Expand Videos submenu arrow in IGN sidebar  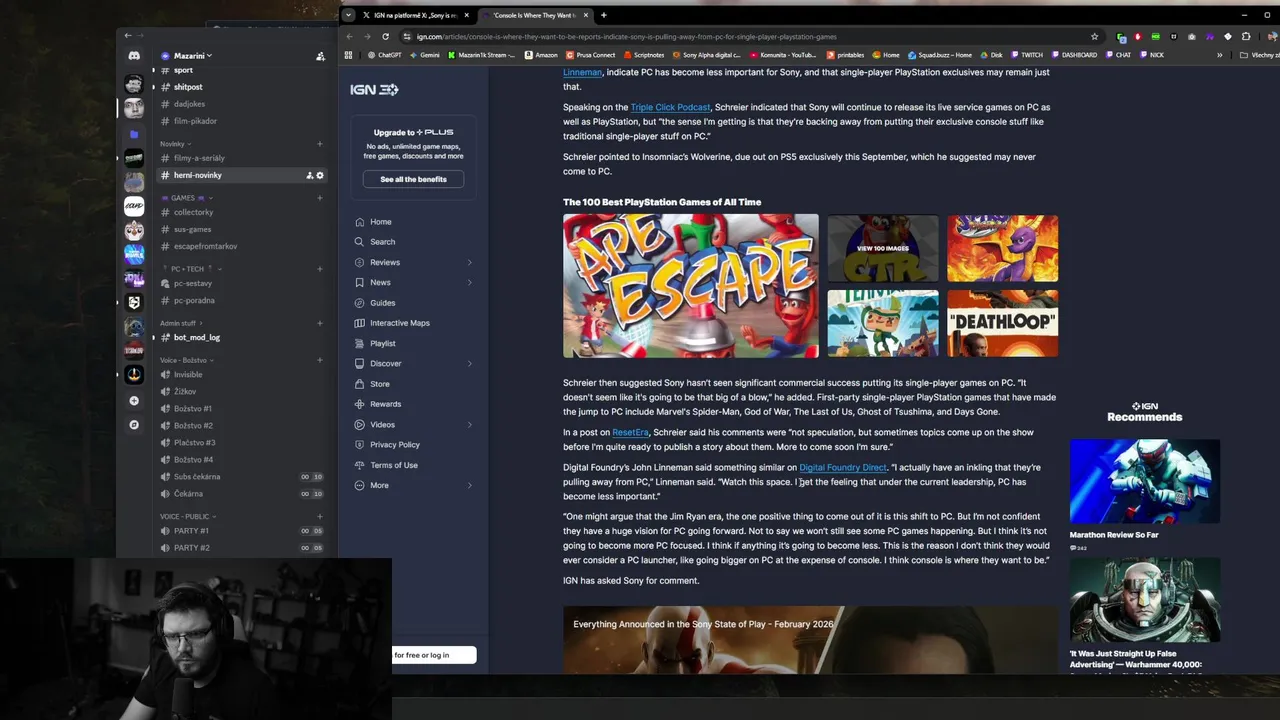click(x=470, y=424)
